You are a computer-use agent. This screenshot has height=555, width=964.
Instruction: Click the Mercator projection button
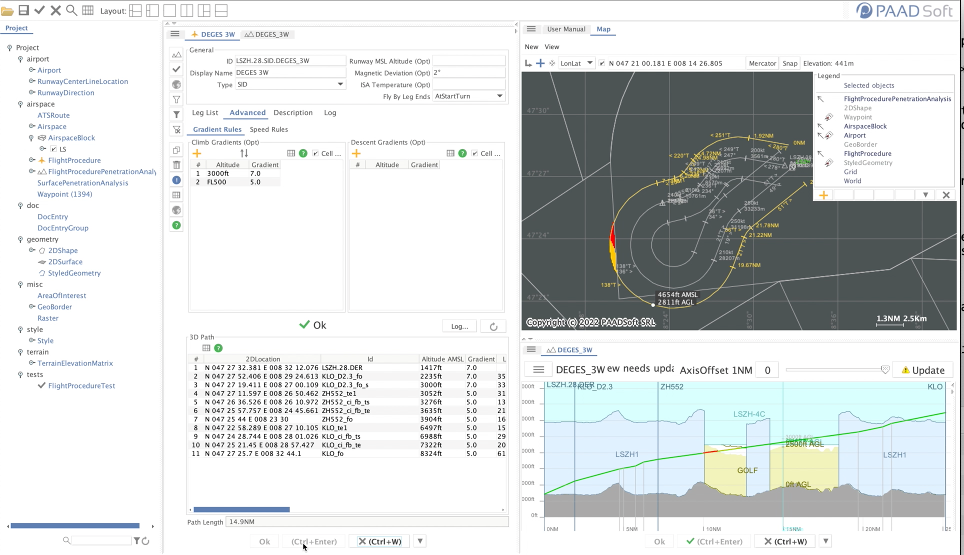(762, 63)
